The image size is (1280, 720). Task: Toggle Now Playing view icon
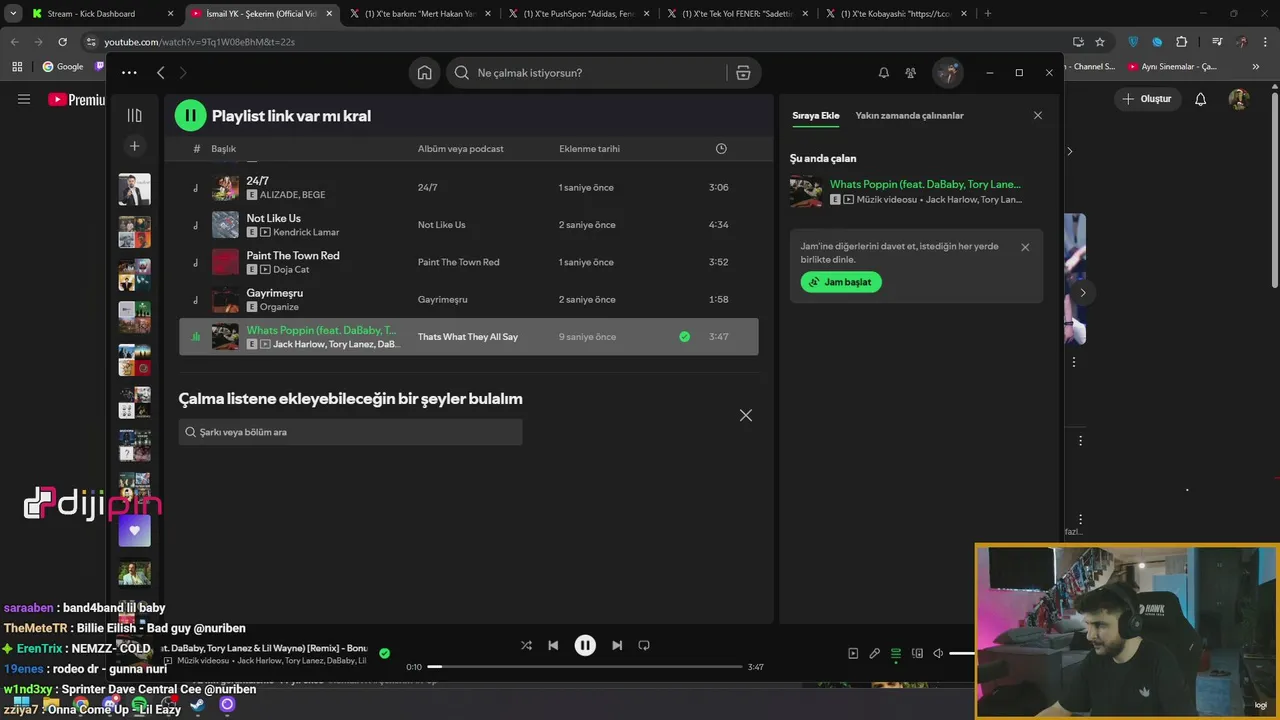[853, 654]
